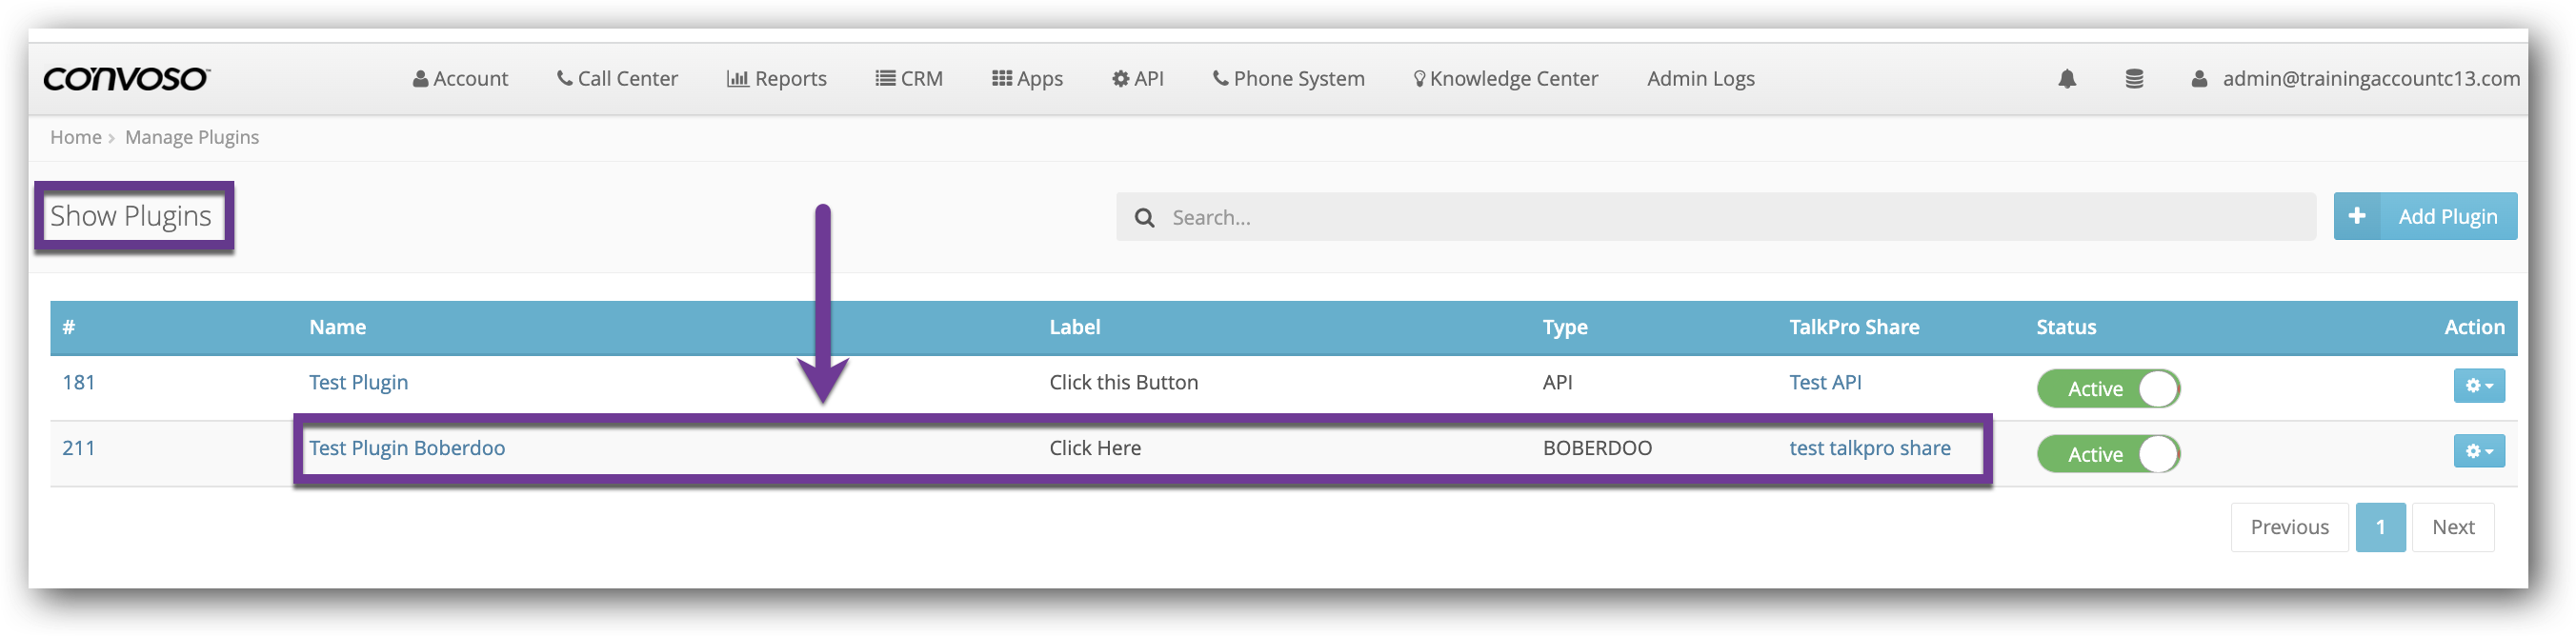Screen dimensions: 2576x636
Task: Click the admin user profile icon
Action: coord(2199,79)
